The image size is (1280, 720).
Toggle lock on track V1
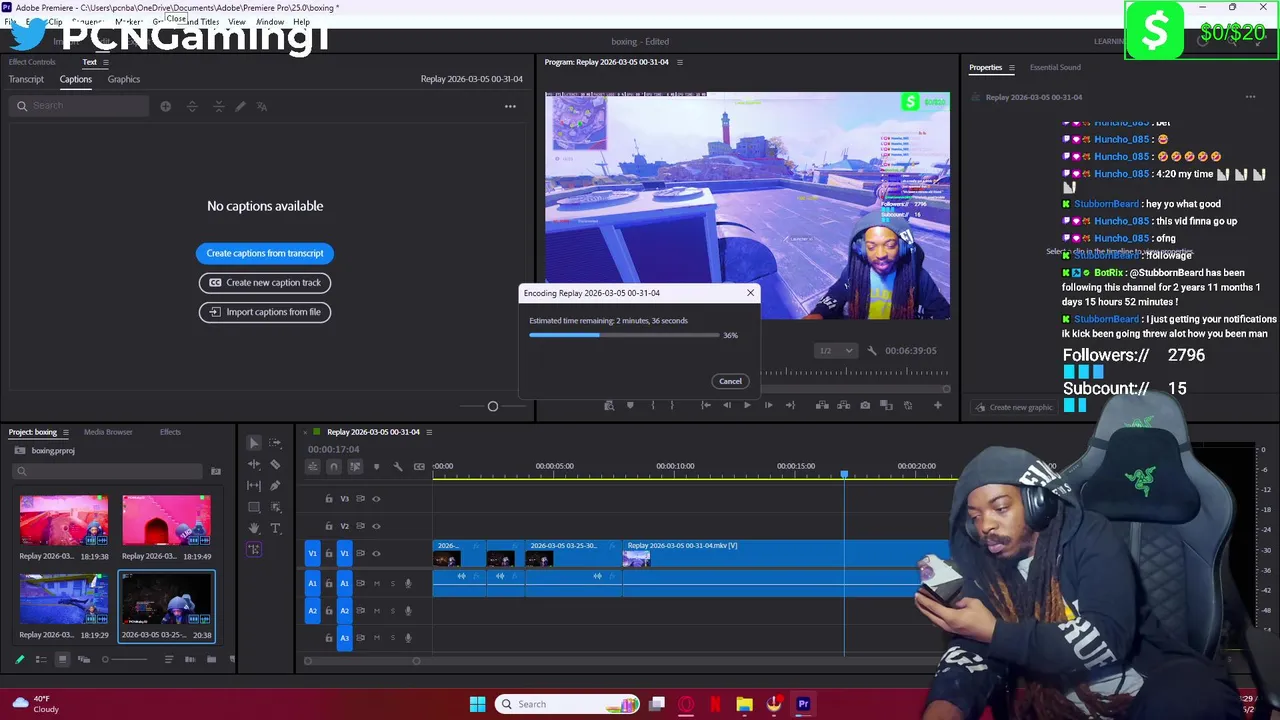tap(329, 553)
